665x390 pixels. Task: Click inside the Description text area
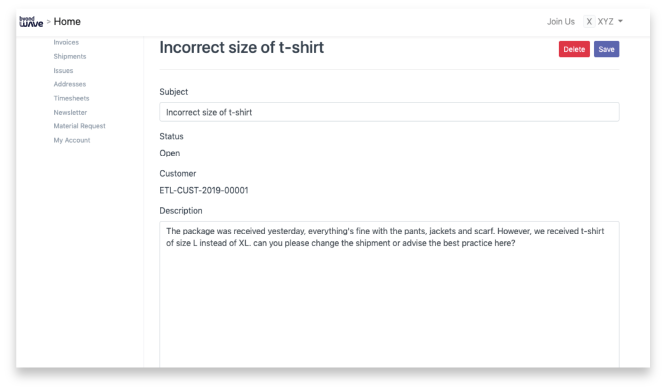[389, 294]
